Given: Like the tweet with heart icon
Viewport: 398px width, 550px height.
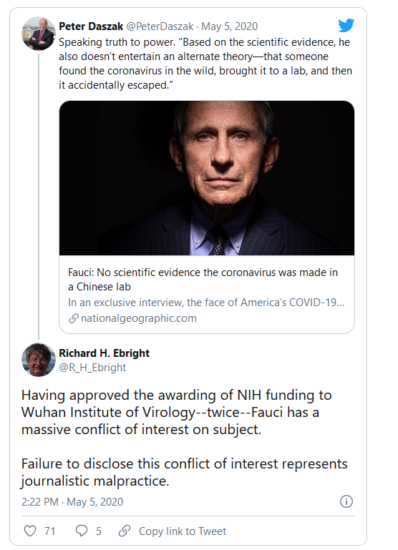Looking at the screenshot, I should (30, 531).
